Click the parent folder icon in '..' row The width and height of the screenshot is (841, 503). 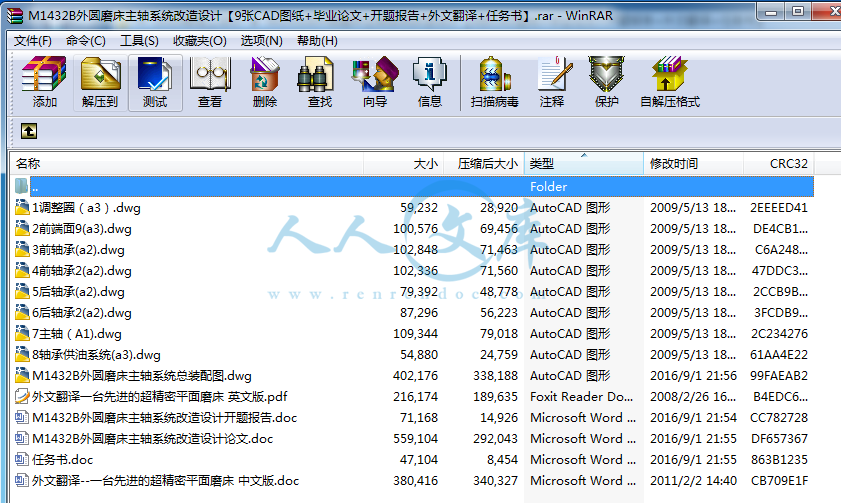(x=21, y=186)
